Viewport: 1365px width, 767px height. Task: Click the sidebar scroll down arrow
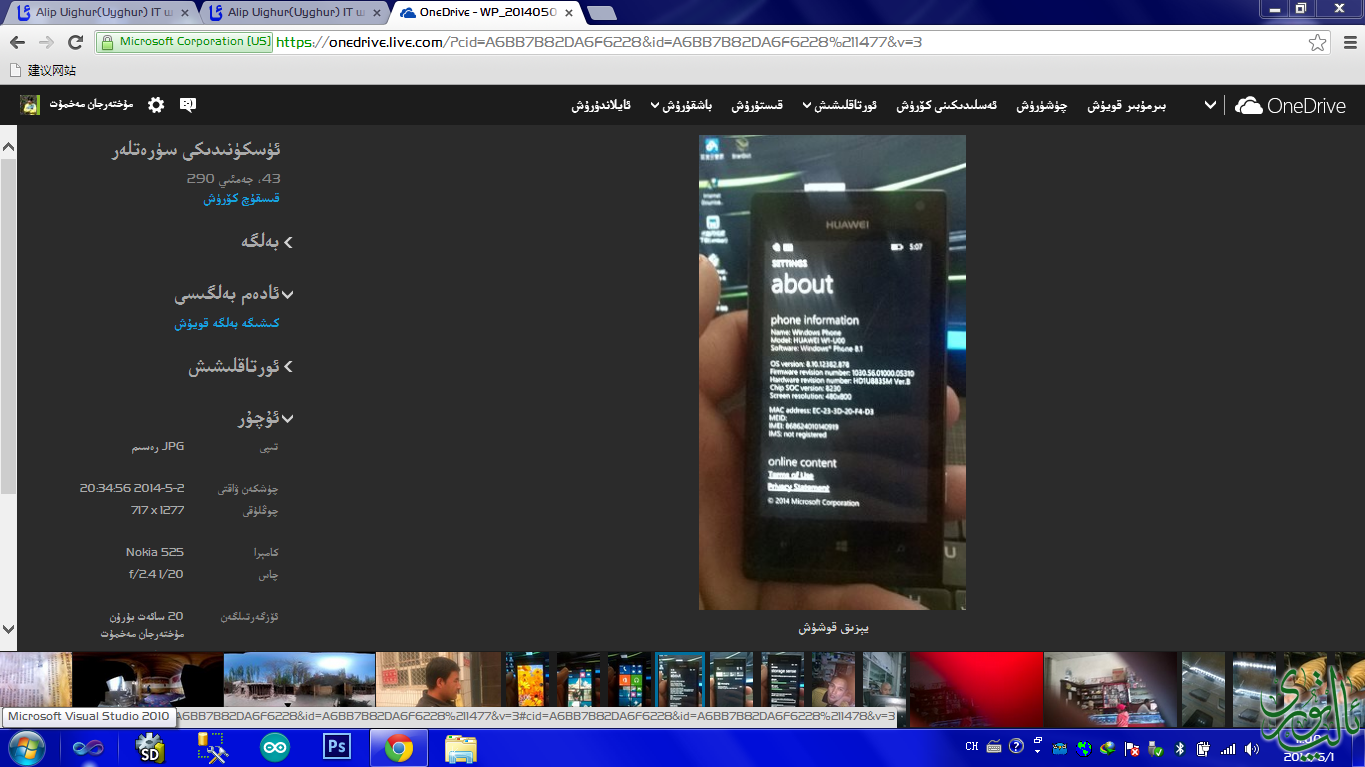click(x=8, y=630)
